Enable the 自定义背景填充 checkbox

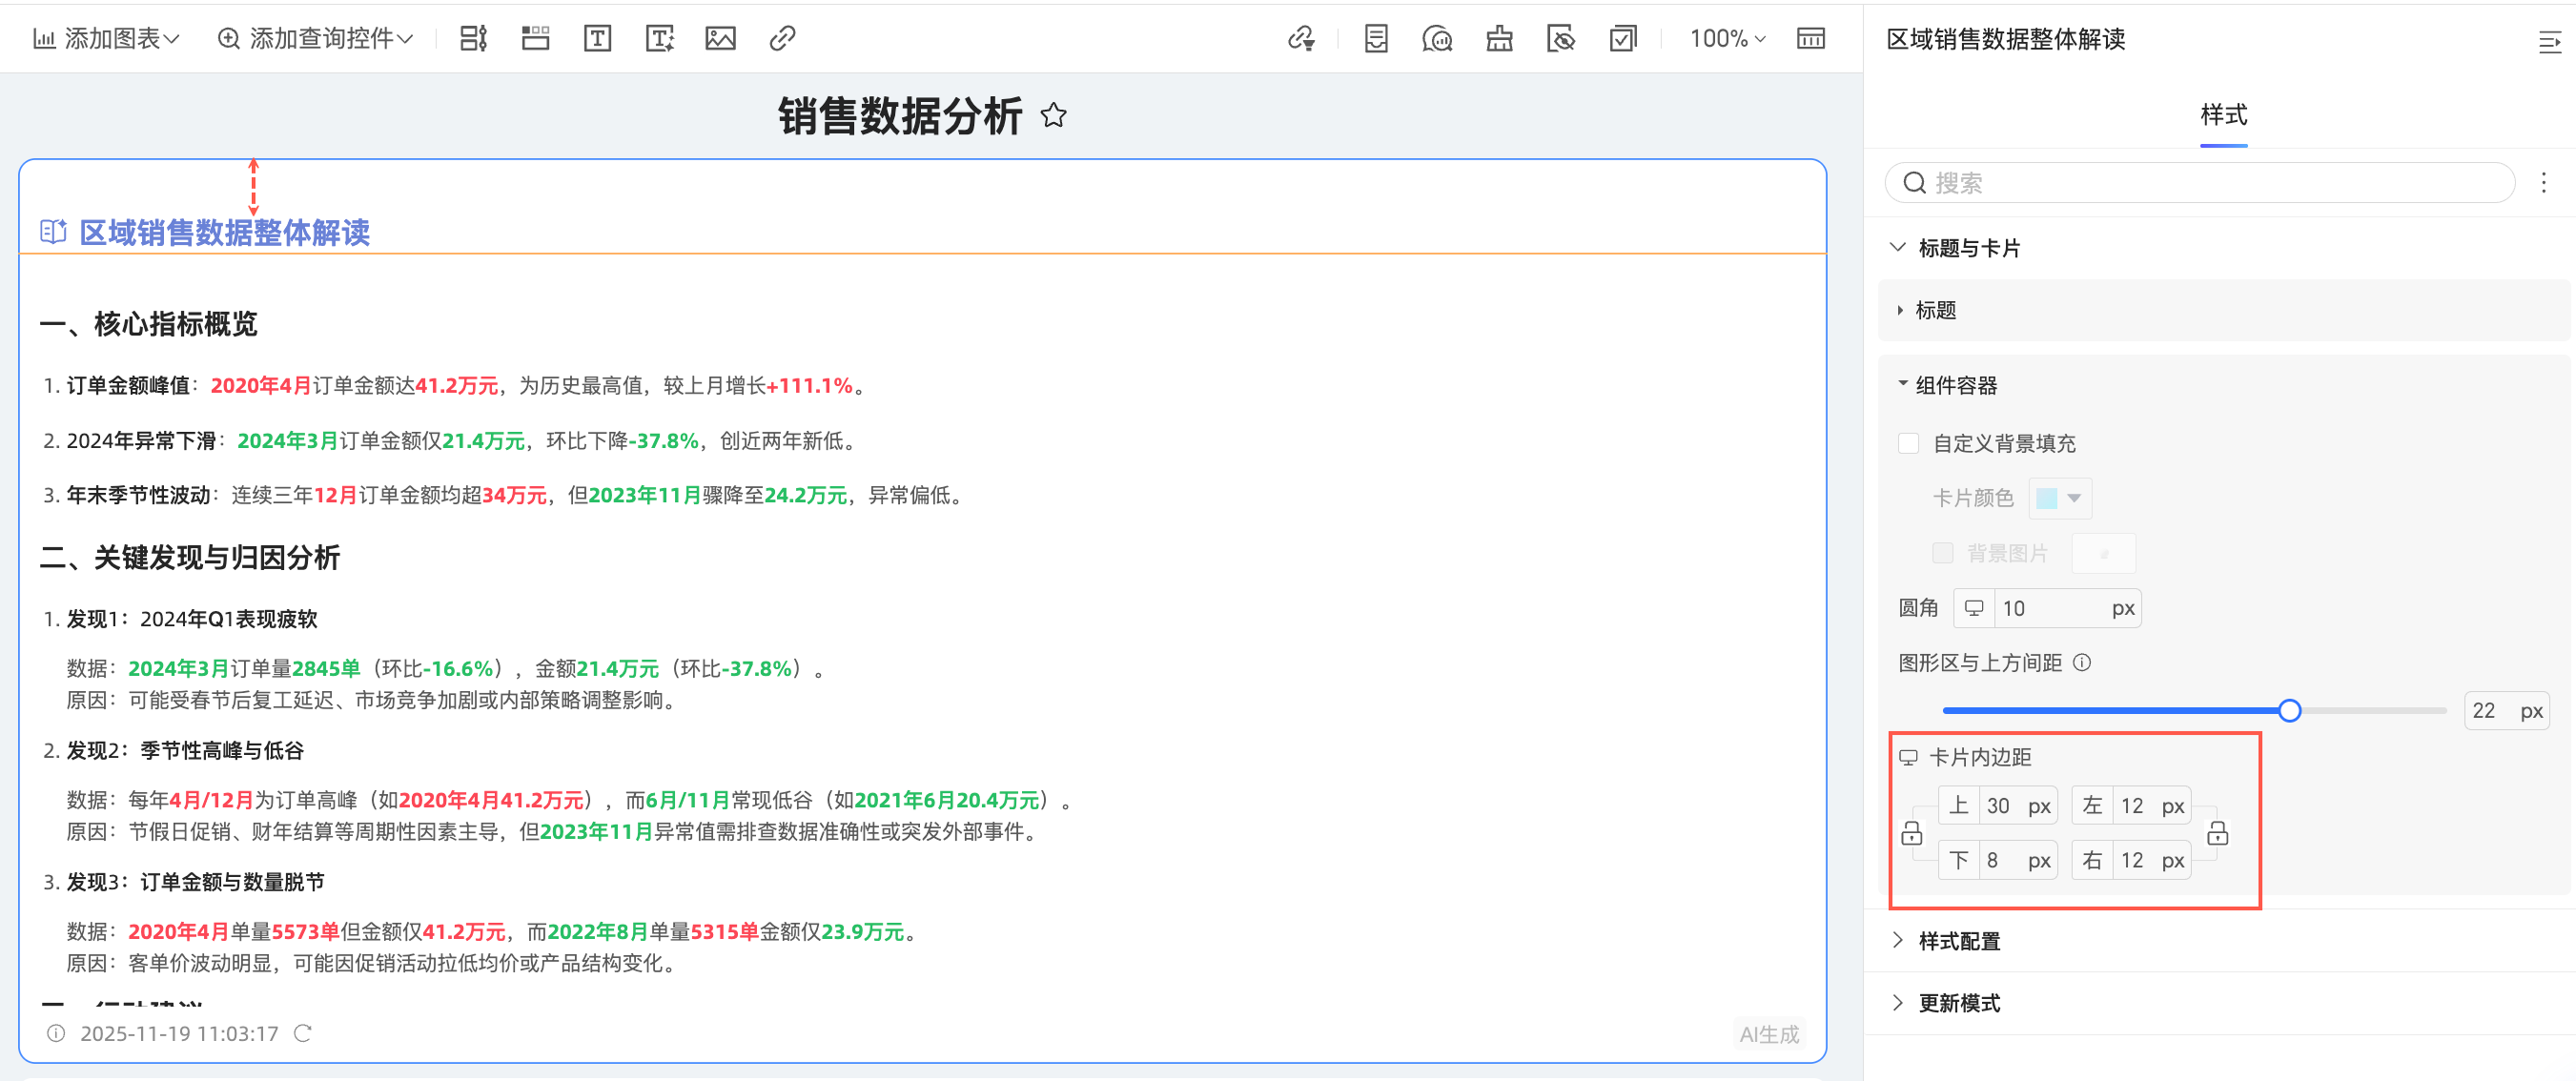point(1908,443)
